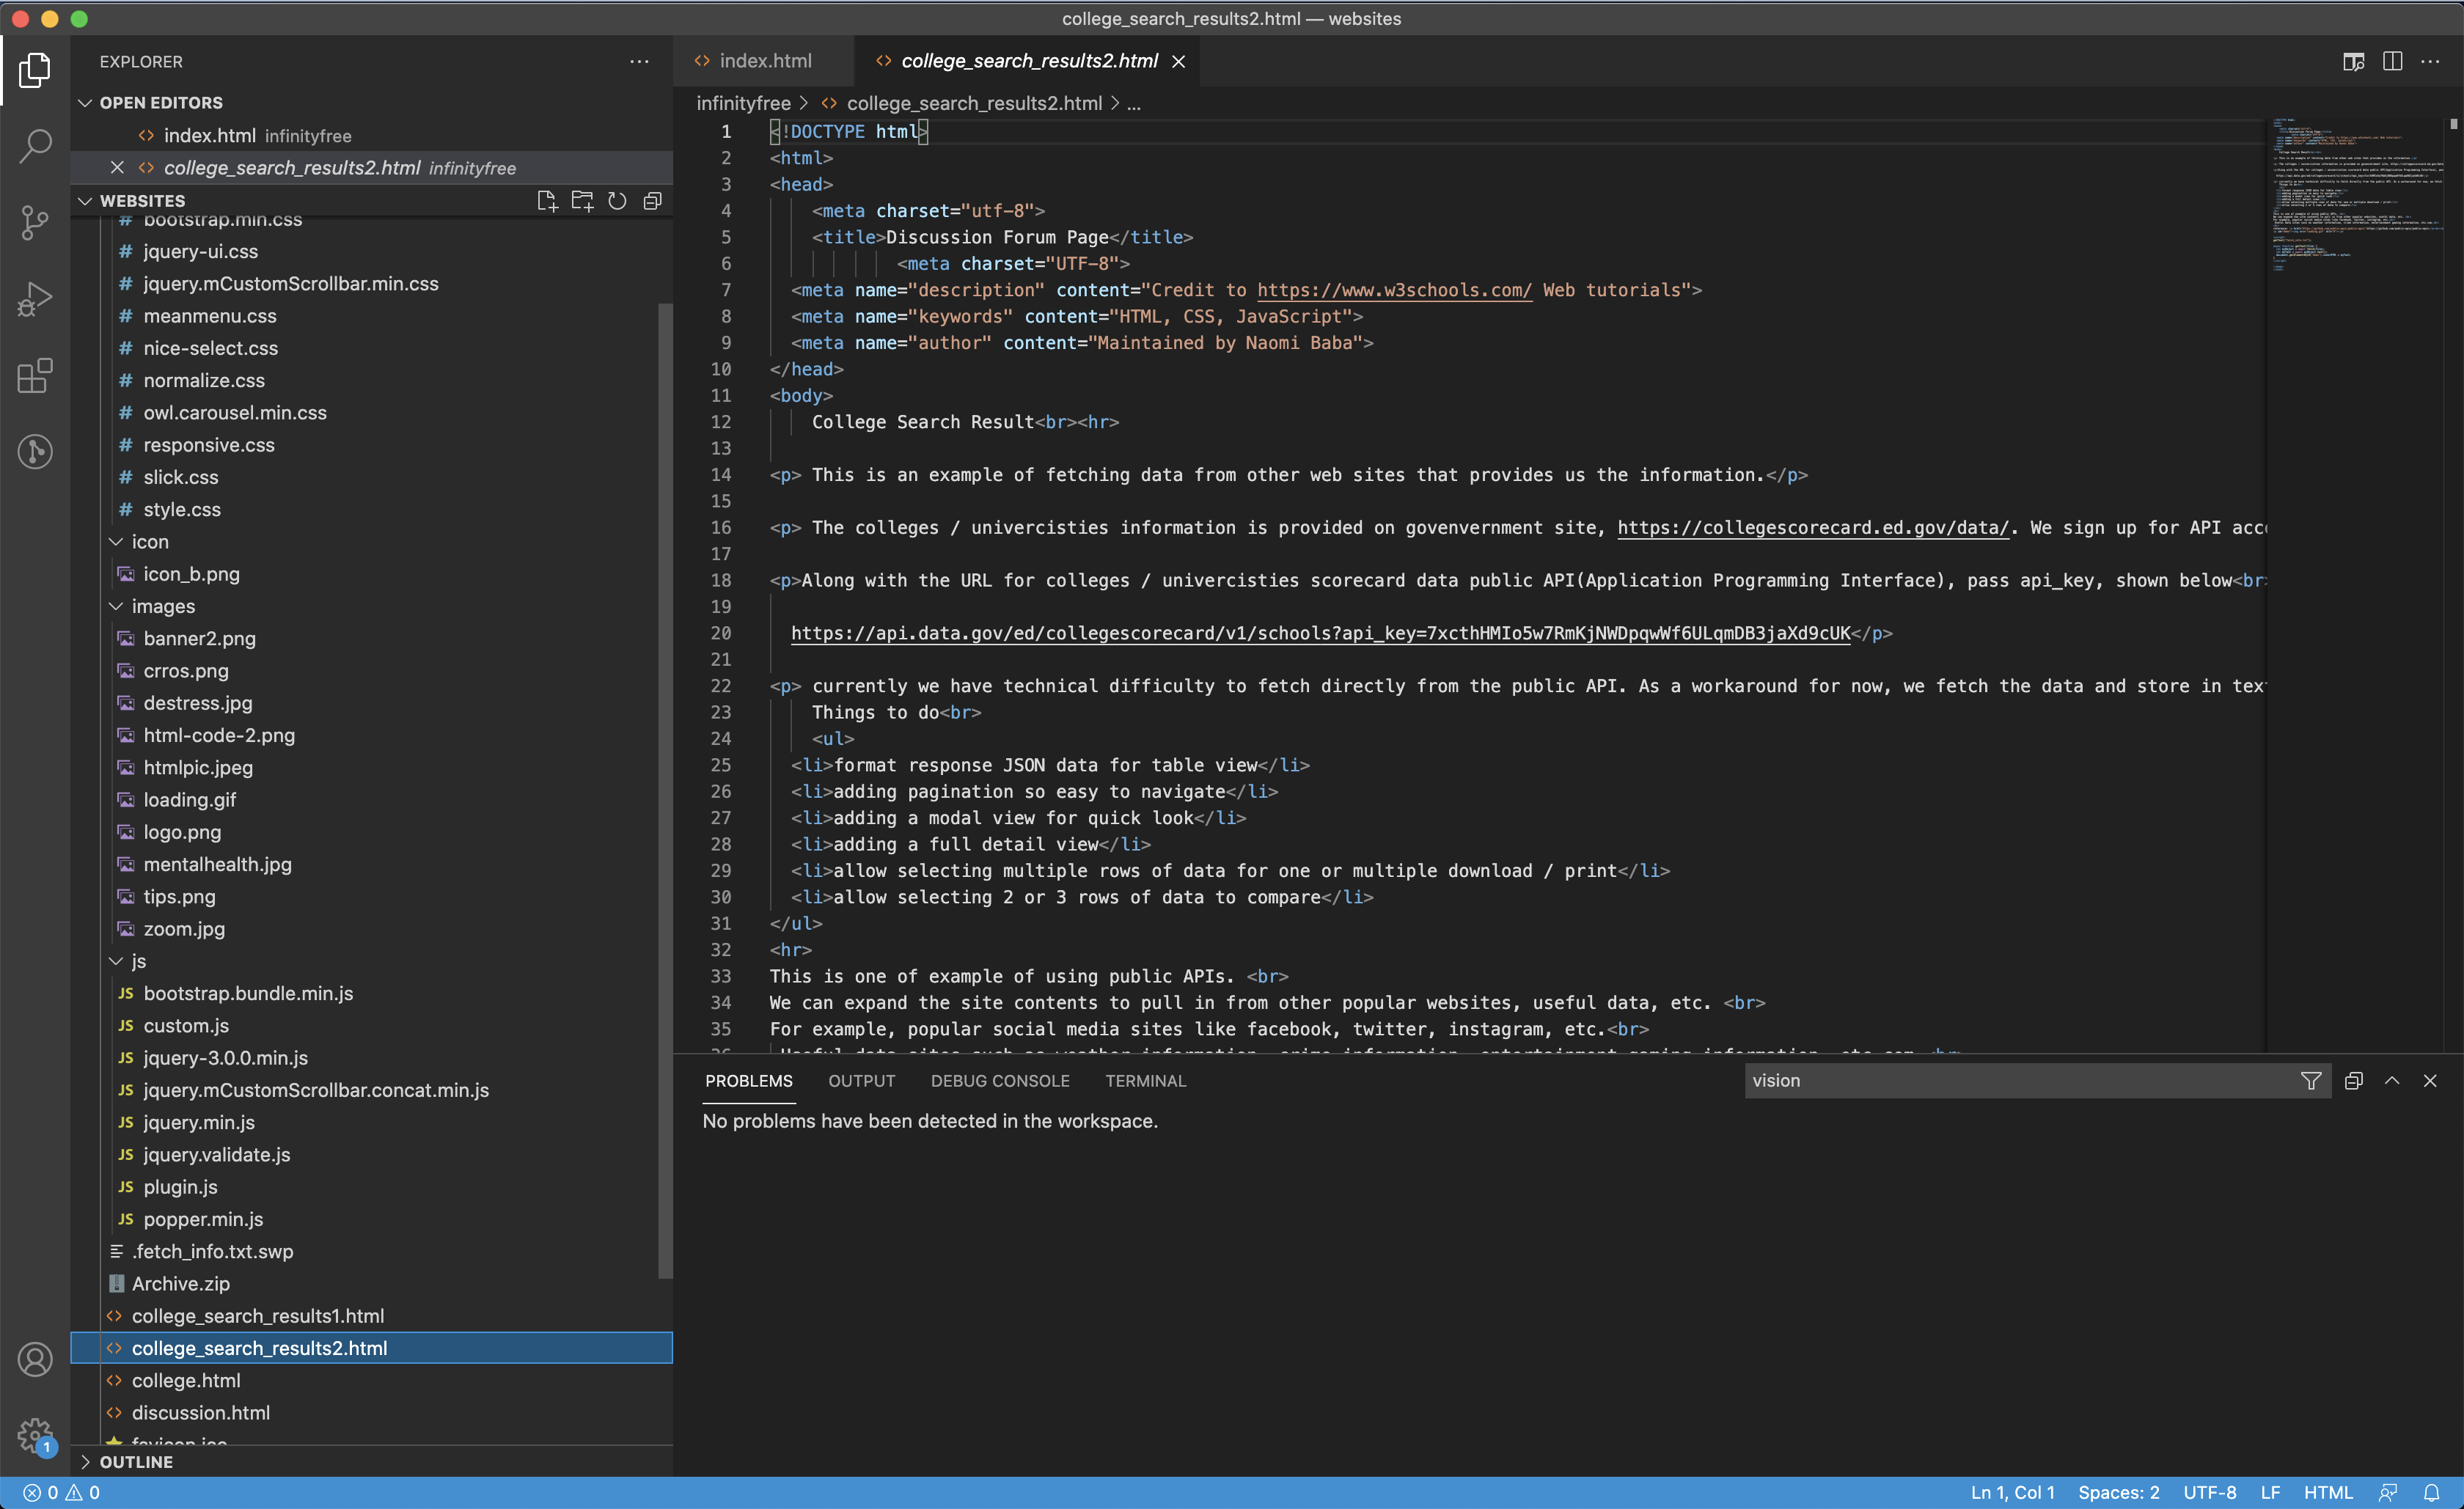Collapse all folders in Explorer
The width and height of the screenshot is (2464, 1509).
pyautogui.click(x=652, y=201)
